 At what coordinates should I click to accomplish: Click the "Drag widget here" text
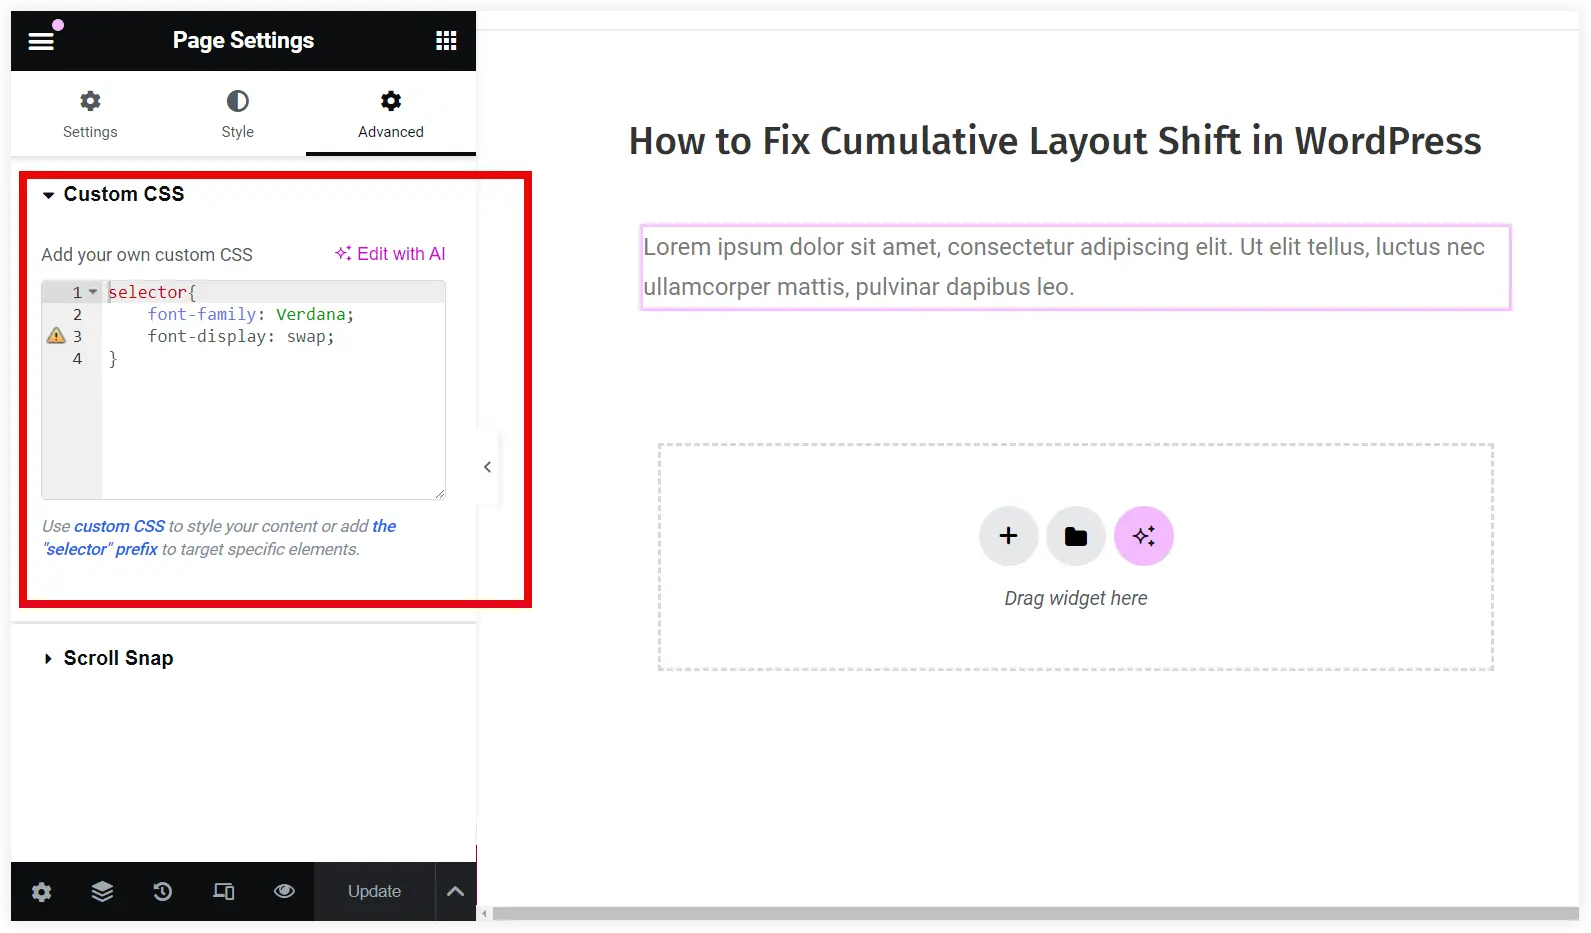pos(1076,598)
